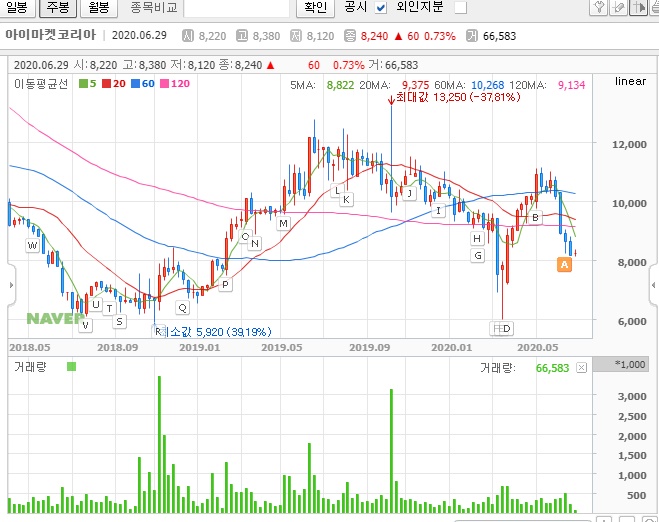Switch to the 일봉 daily chart tab
Viewport: 659px width, 522px height.
point(17,7)
